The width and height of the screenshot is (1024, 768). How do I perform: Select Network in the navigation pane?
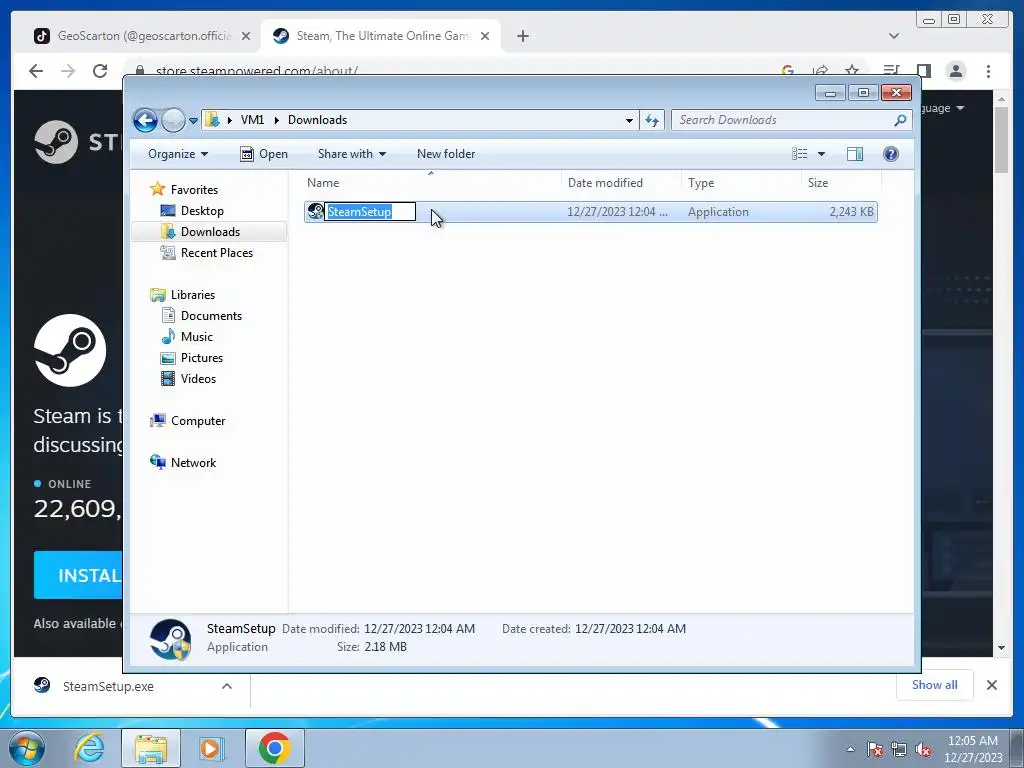tap(193, 462)
